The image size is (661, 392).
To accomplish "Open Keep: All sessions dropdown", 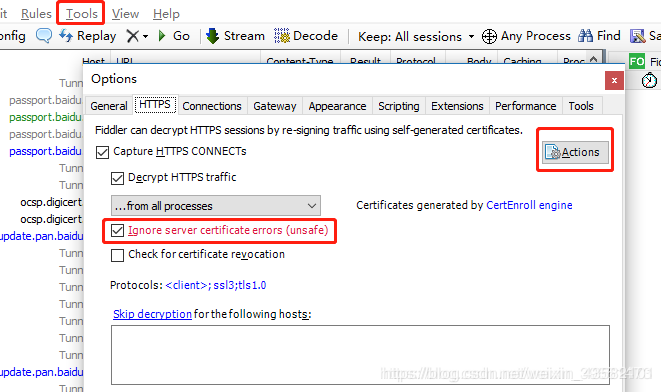I will [x=416, y=37].
